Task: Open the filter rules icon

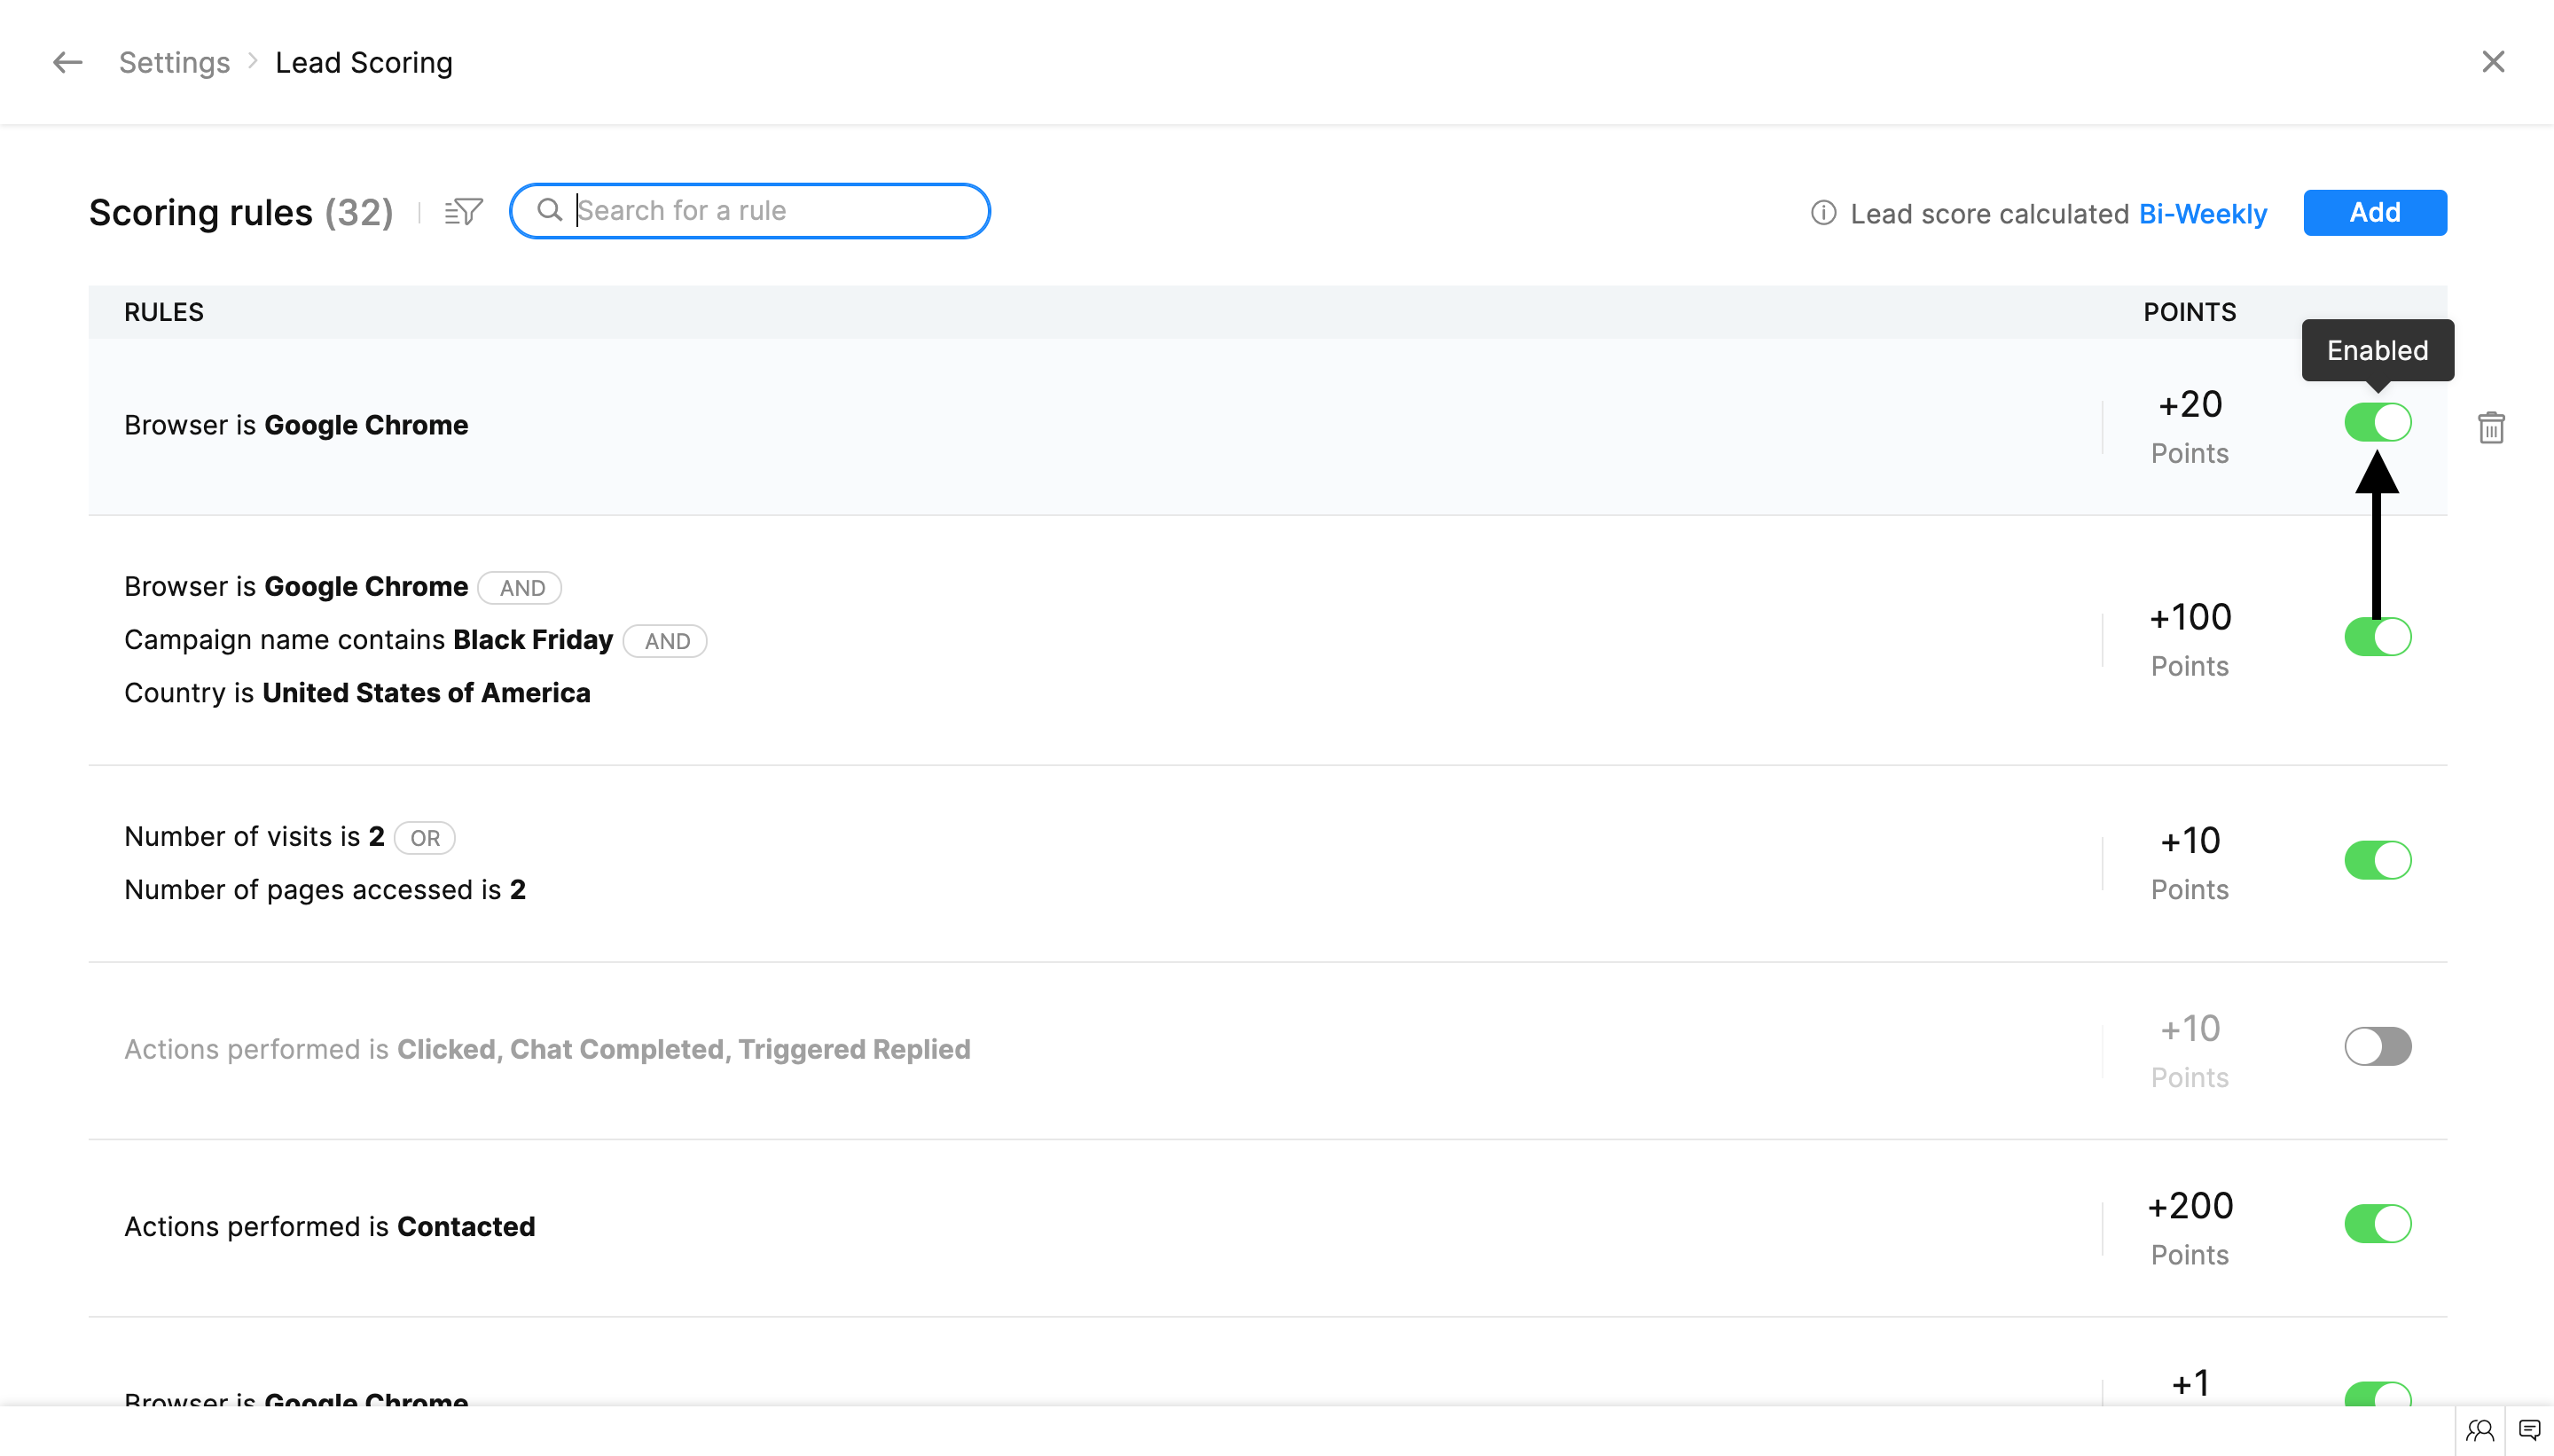Action: pyautogui.click(x=463, y=211)
